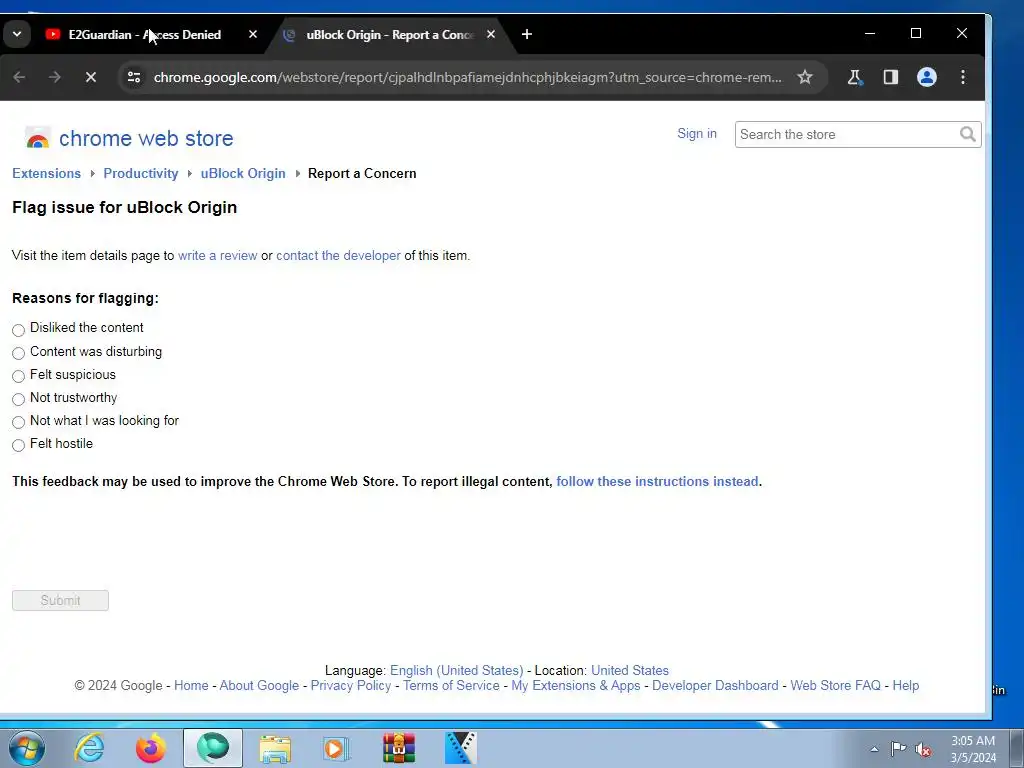1024x768 pixels.
Task: Pick the Felt hostile reason
Action: [18, 445]
